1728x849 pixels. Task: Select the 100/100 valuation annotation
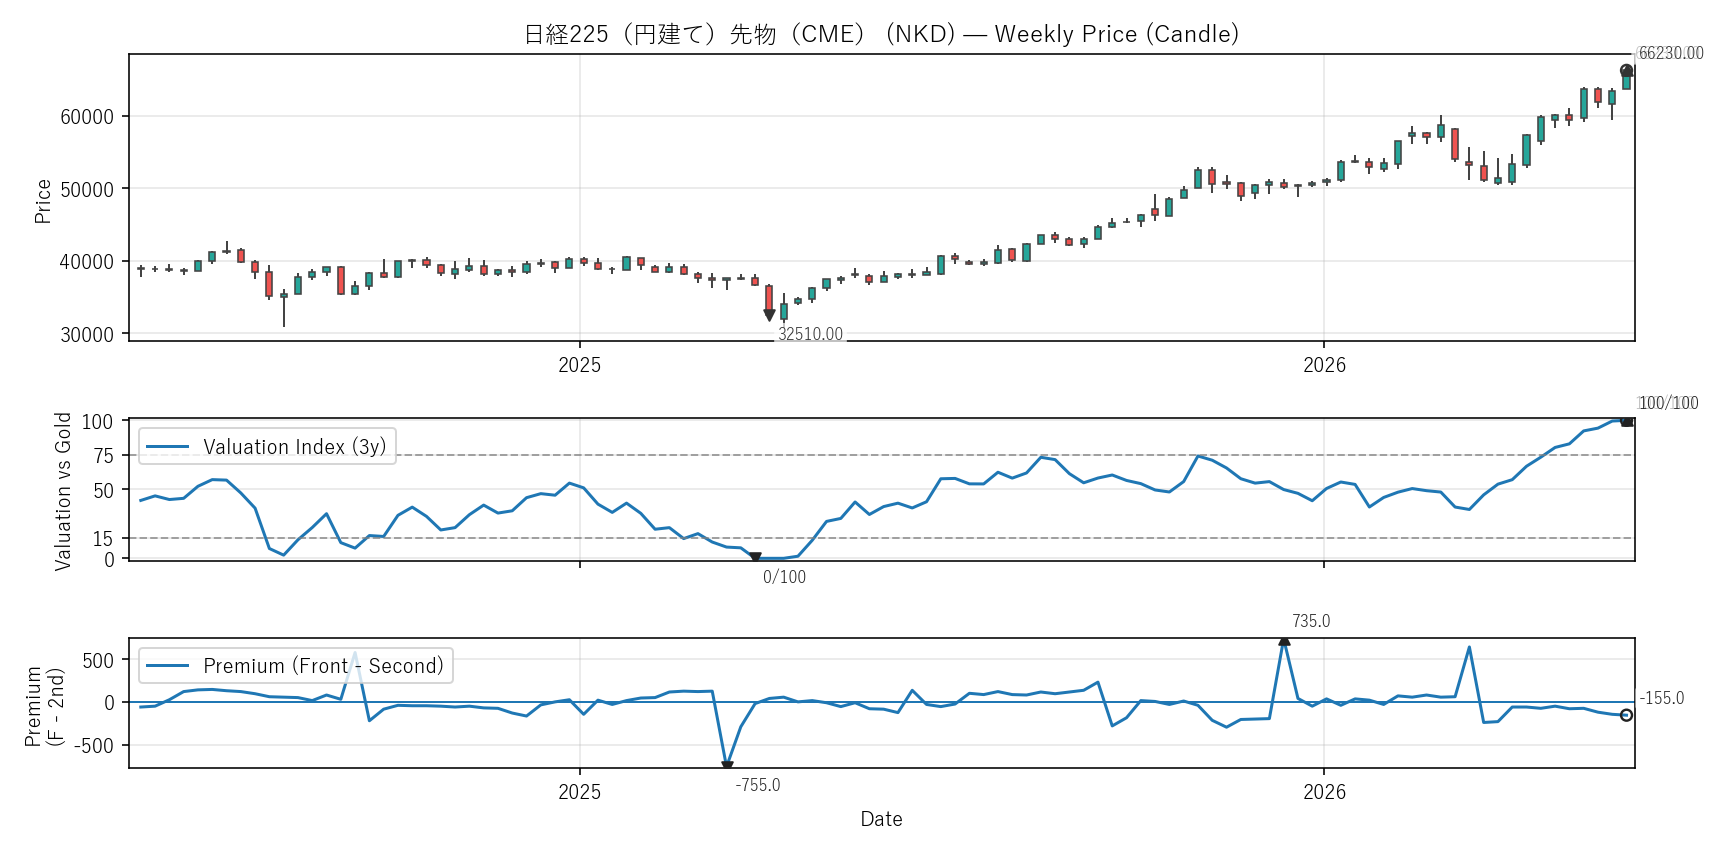click(1668, 403)
